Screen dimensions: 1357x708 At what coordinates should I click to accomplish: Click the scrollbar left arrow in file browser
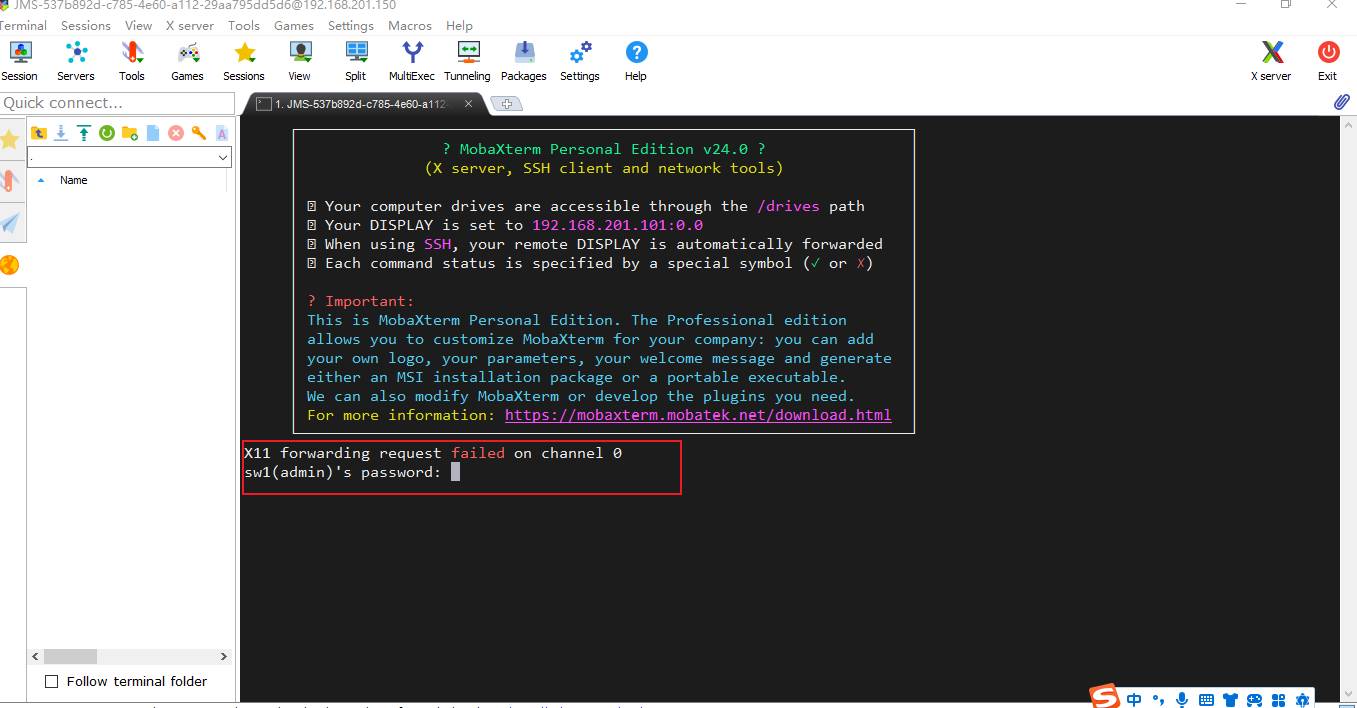point(36,657)
